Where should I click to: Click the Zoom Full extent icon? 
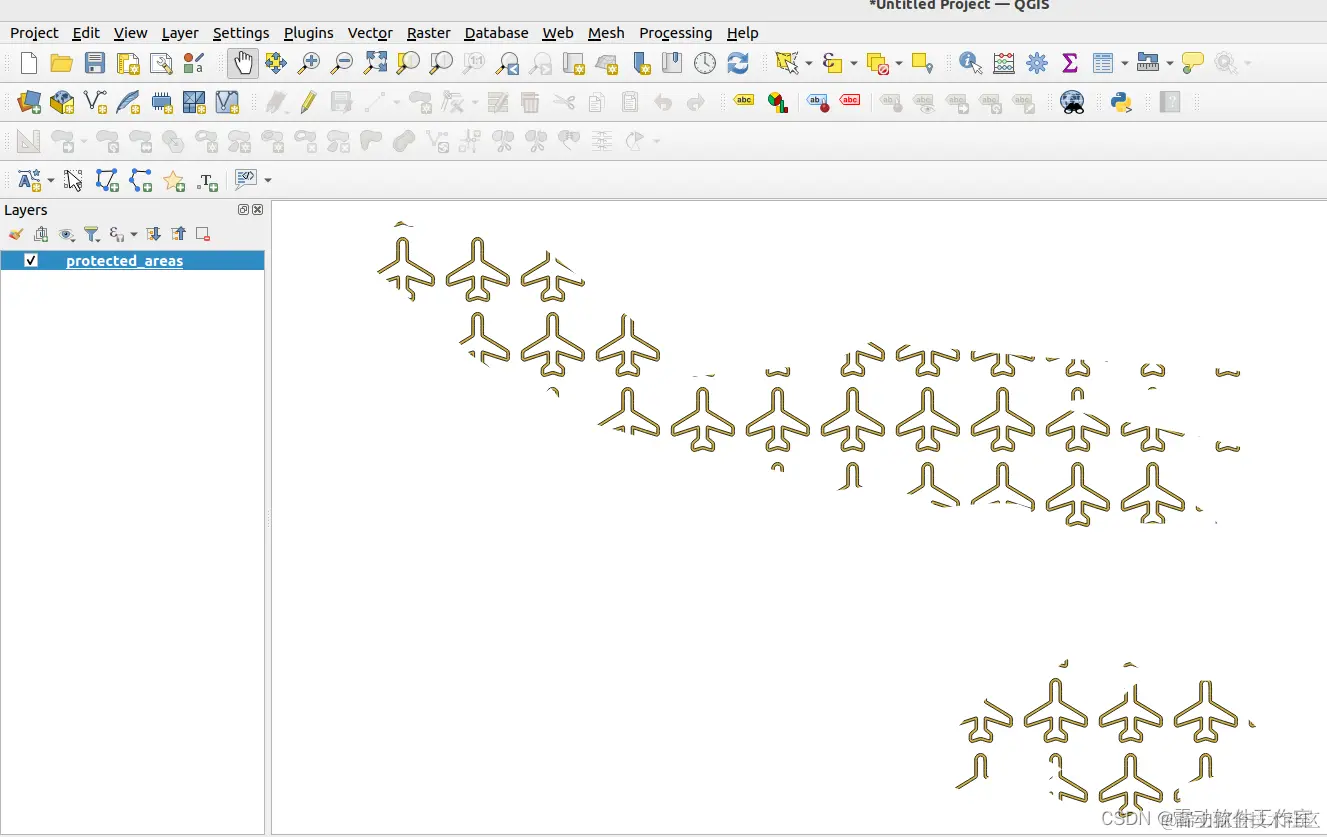375,64
